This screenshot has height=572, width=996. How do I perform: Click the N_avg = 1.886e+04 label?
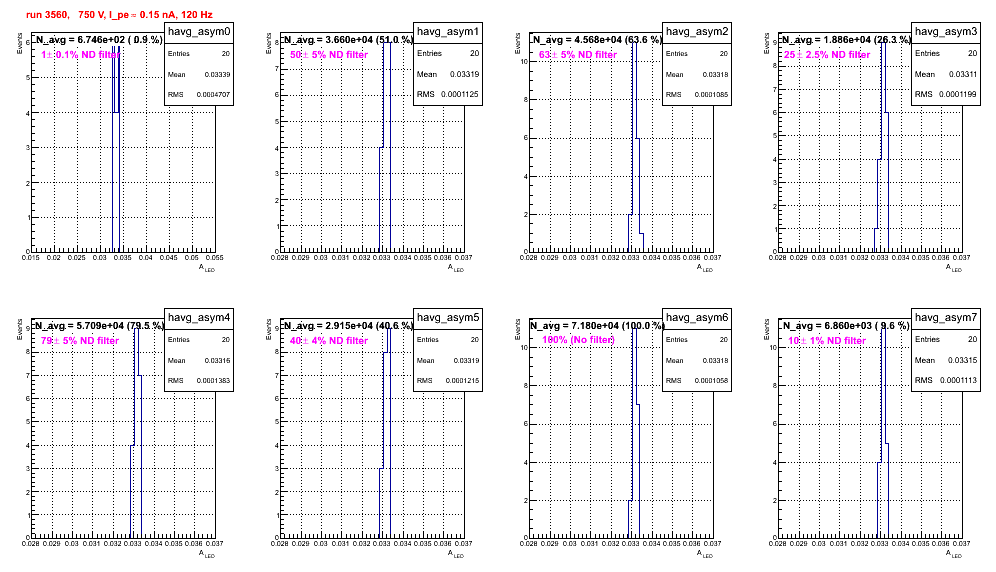pos(846,40)
